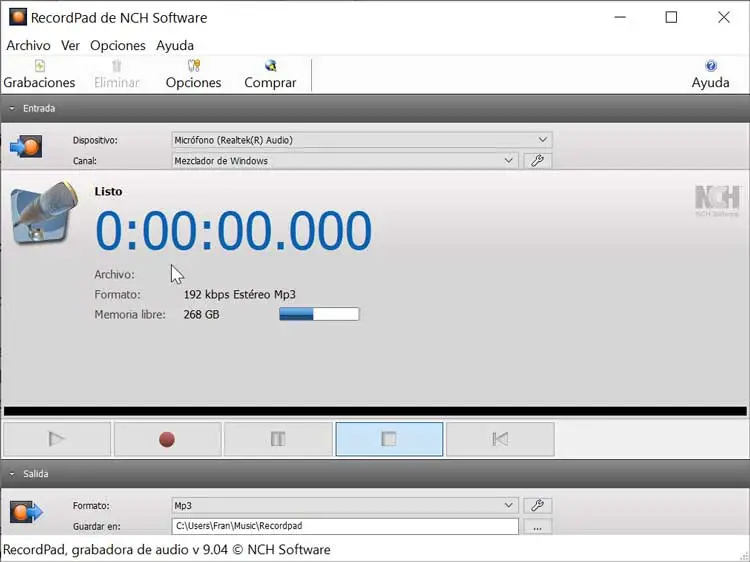Open the output format wrench settings
Viewport: 750px width, 562px height.
coord(538,505)
